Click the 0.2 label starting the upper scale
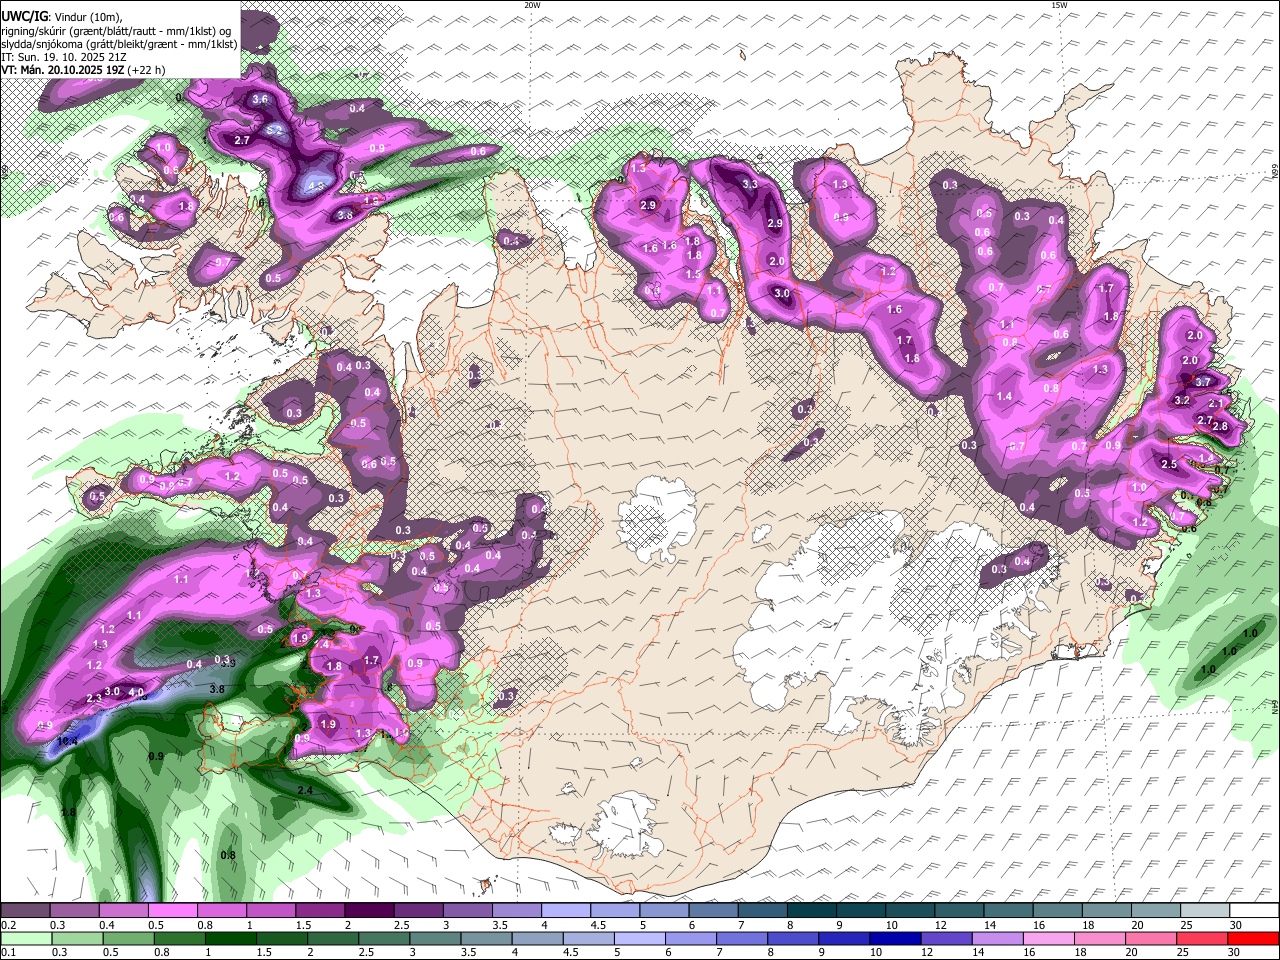Image resolution: width=1280 pixels, height=960 pixels. 8,925
